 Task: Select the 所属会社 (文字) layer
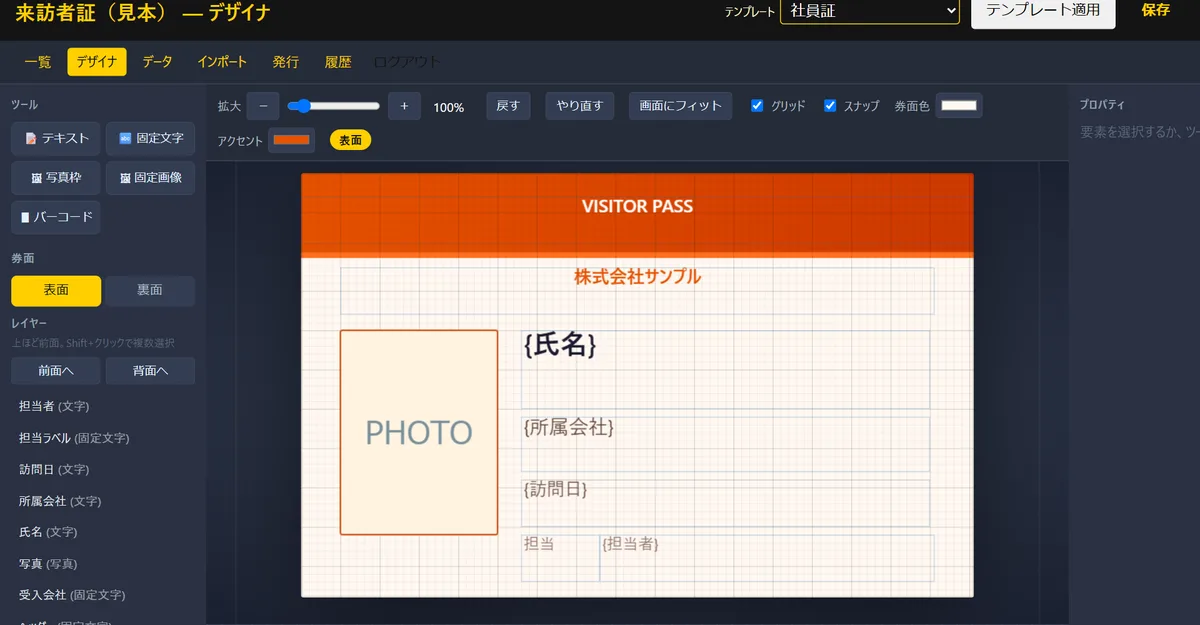(x=103, y=501)
